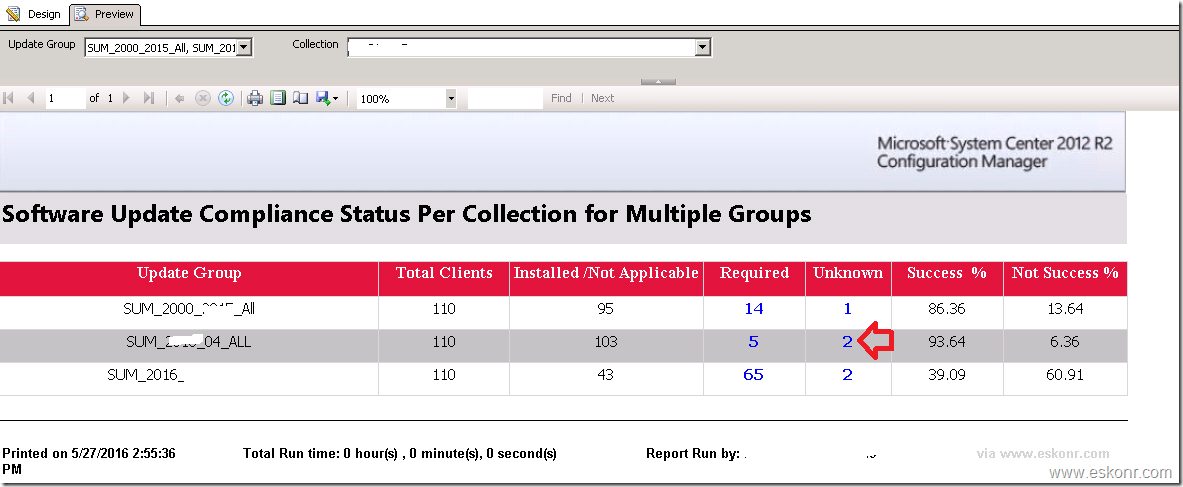1183x487 pixels.
Task: Select the Preview tab
Action: click(105, 14)
